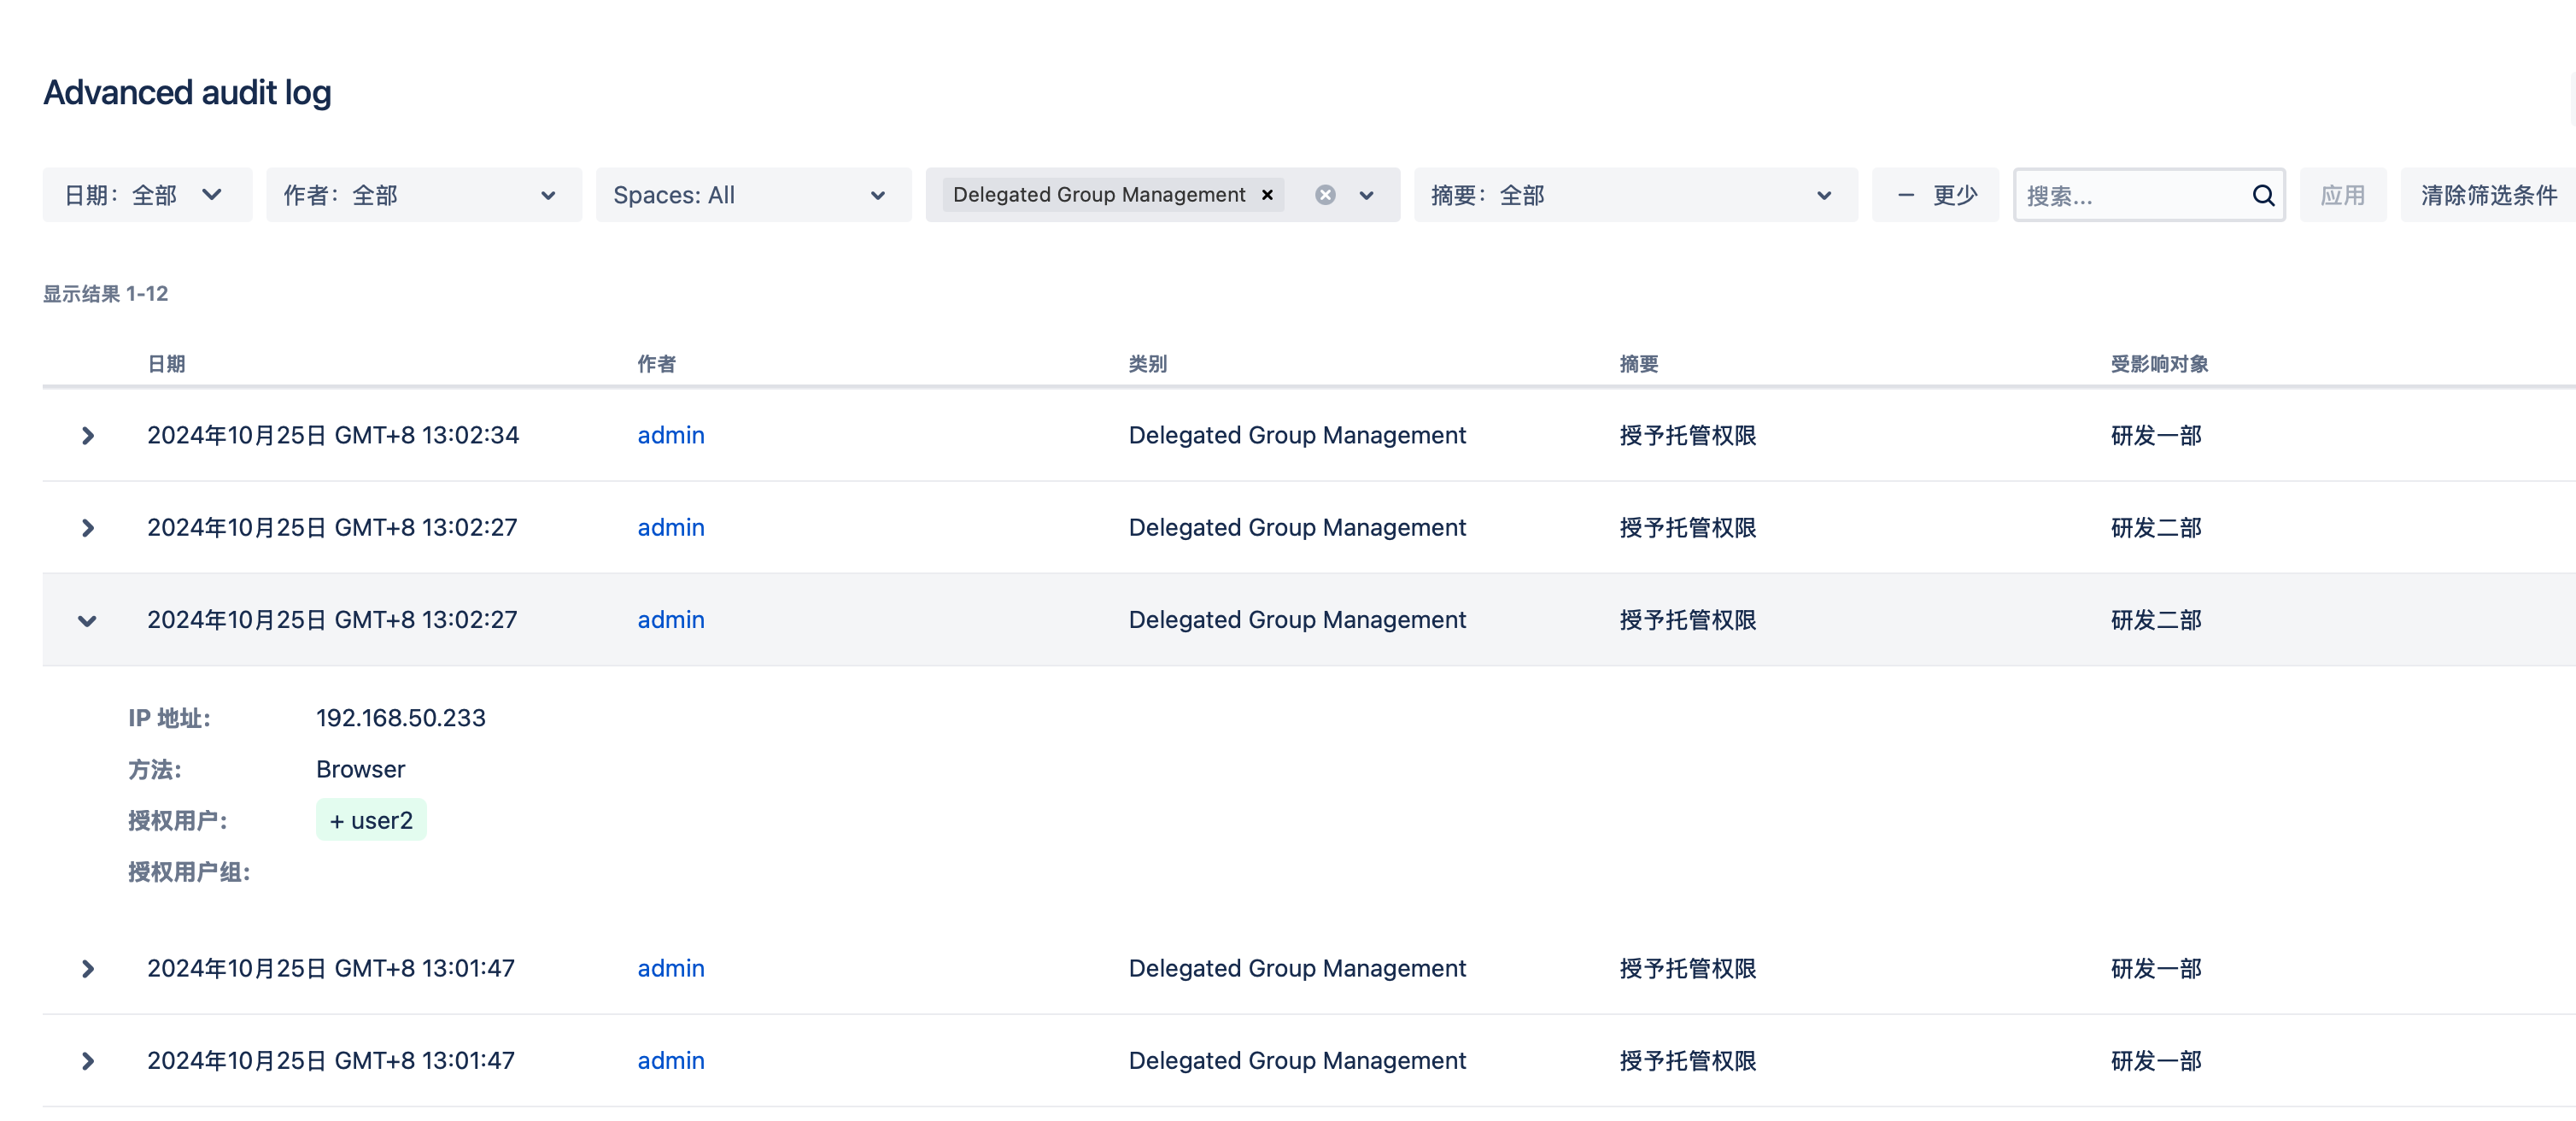Click the search magnifier icon
The image size is (2576, 1121).
point(2263,195)
